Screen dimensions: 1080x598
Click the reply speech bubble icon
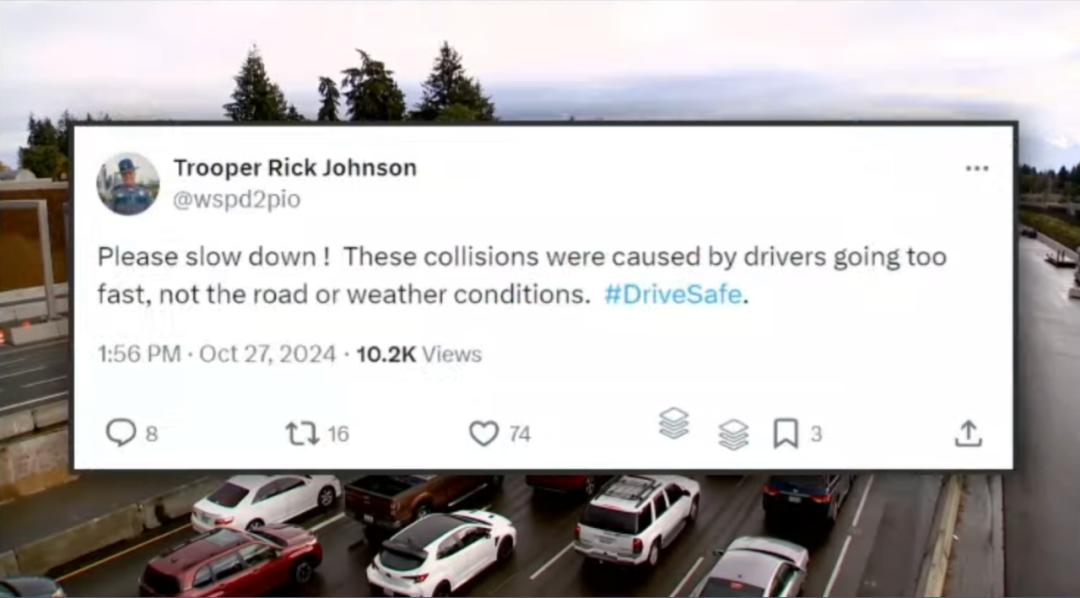coord(121,433)
